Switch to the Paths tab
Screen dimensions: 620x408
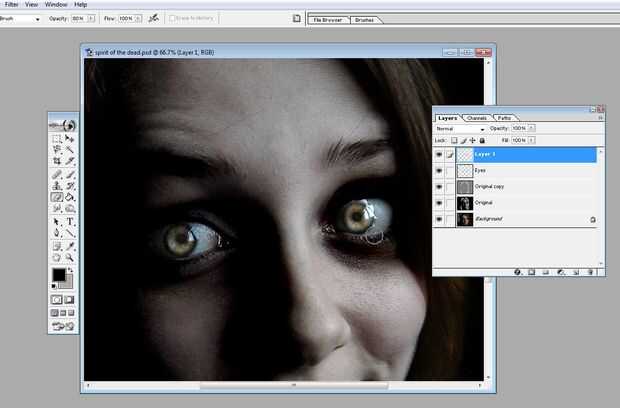(x=504, y=118)
